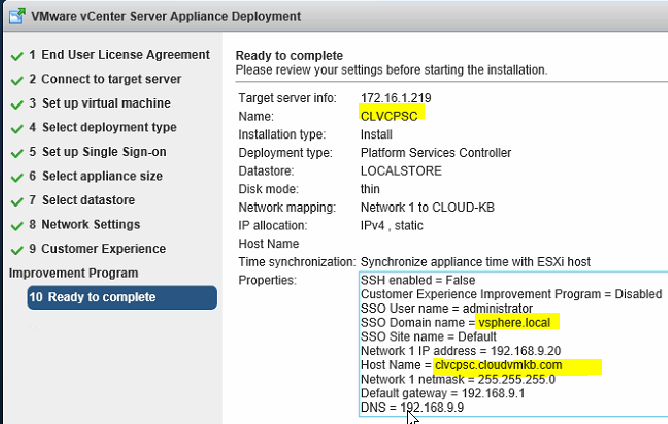The height and width of the screenshot is (424, 668).
Task: Click the SSH enabled = False property line
Action: click(418, 280)
